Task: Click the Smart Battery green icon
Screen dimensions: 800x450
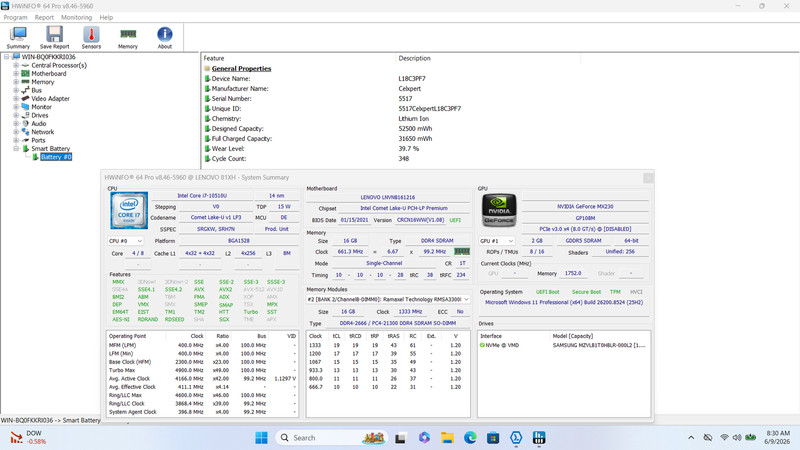Action: coord(25,148)
